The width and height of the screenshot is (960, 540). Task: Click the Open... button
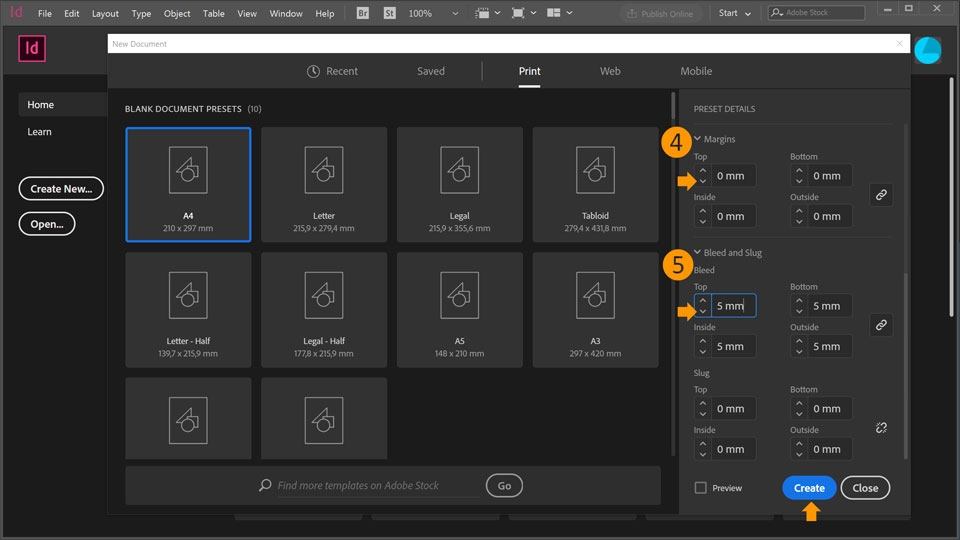pyautogui.click(x=47, y=224)
